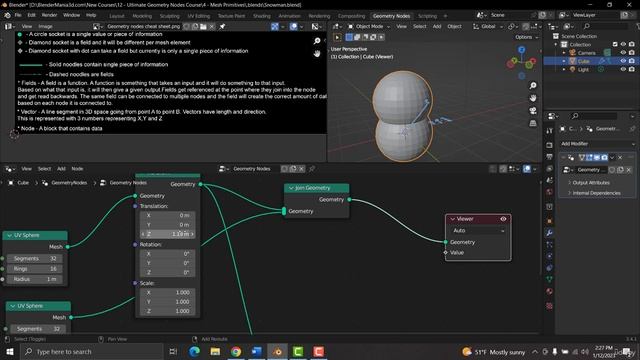The width and height of the screenshot is (640, 360).
Task: Click the pan hand gizmo in 3D viewport
Action: pyautogui.click(x=533, y=98)
